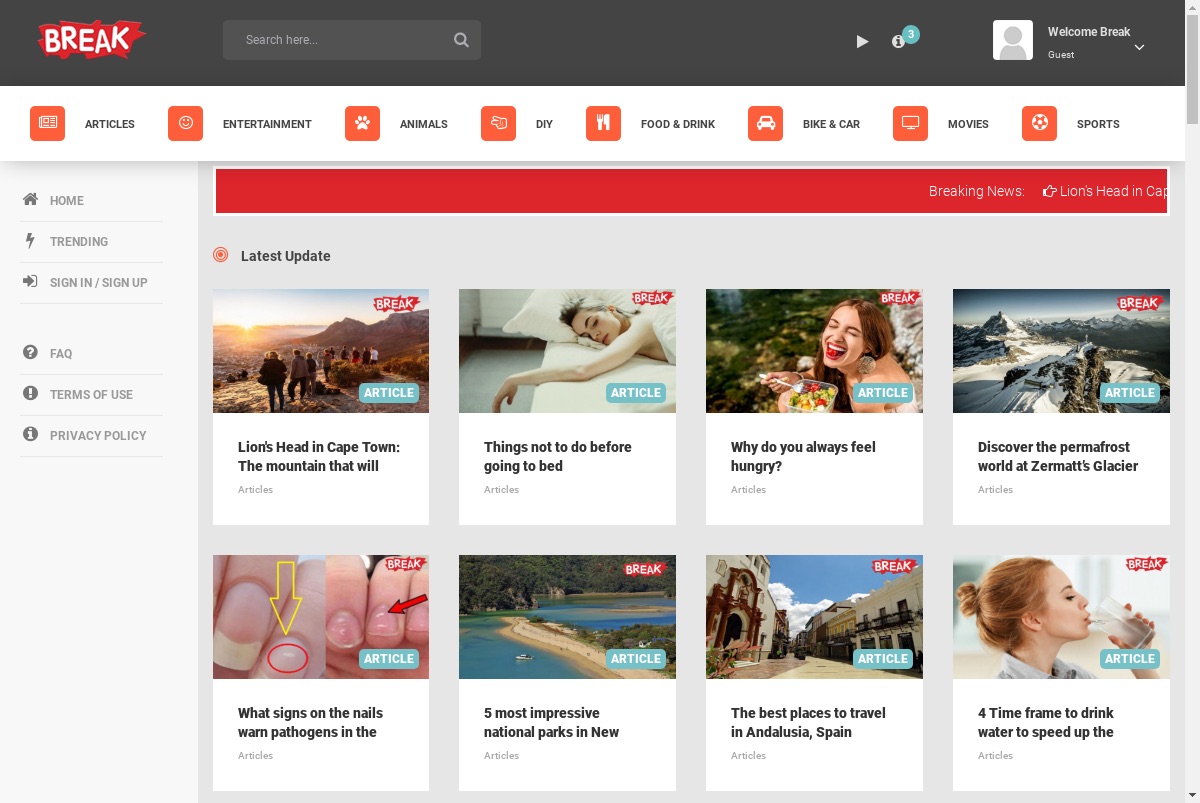Click the Breaking News Lion's Head ticker link
Viewport: 1200px width, 803px height.
pyautogui.click(x=1105, y=191)
